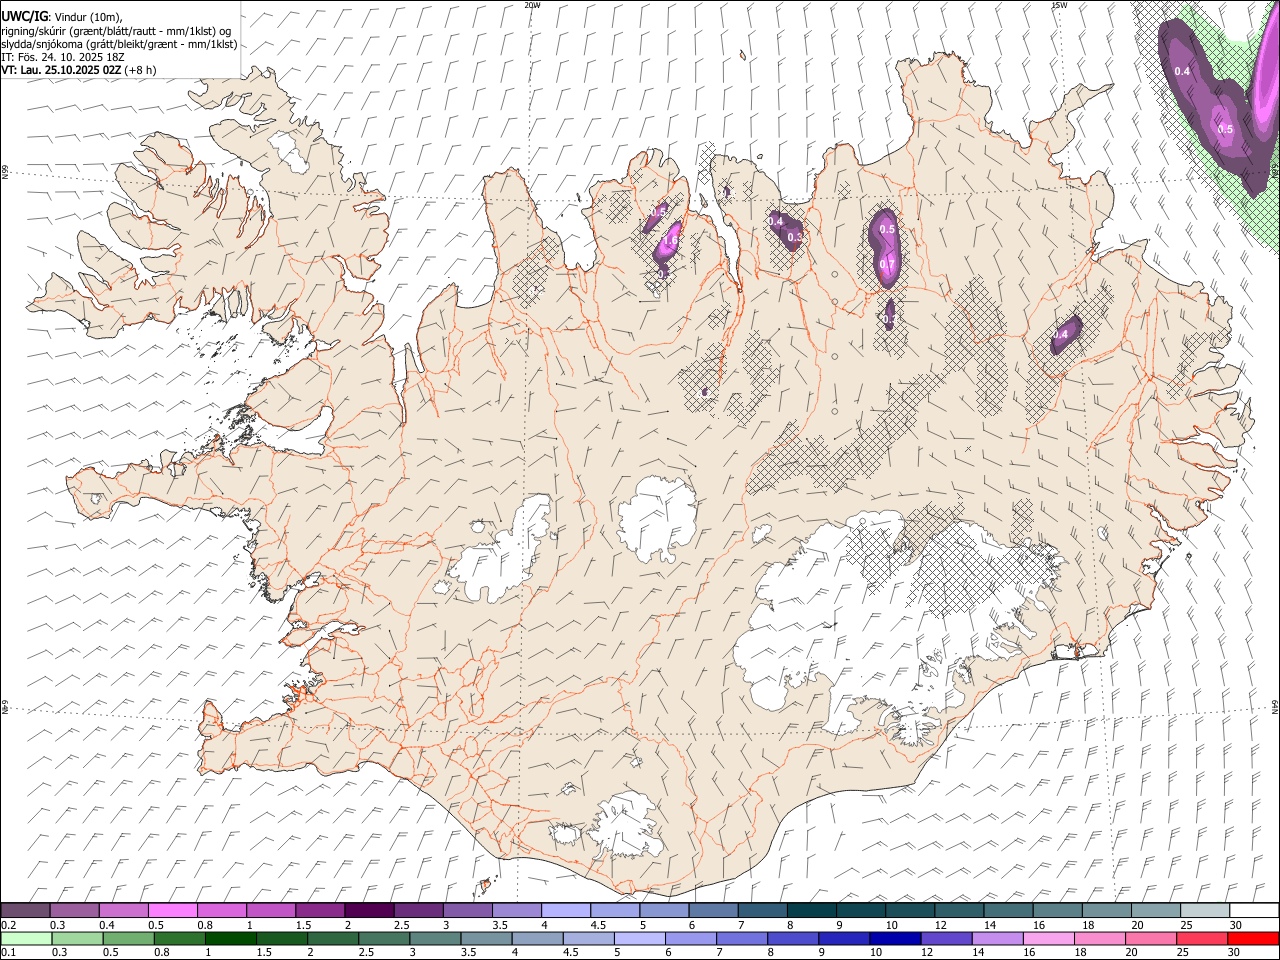
Task: Click the 'Vindur (10m),' heading text
Action: coord(87,16)
